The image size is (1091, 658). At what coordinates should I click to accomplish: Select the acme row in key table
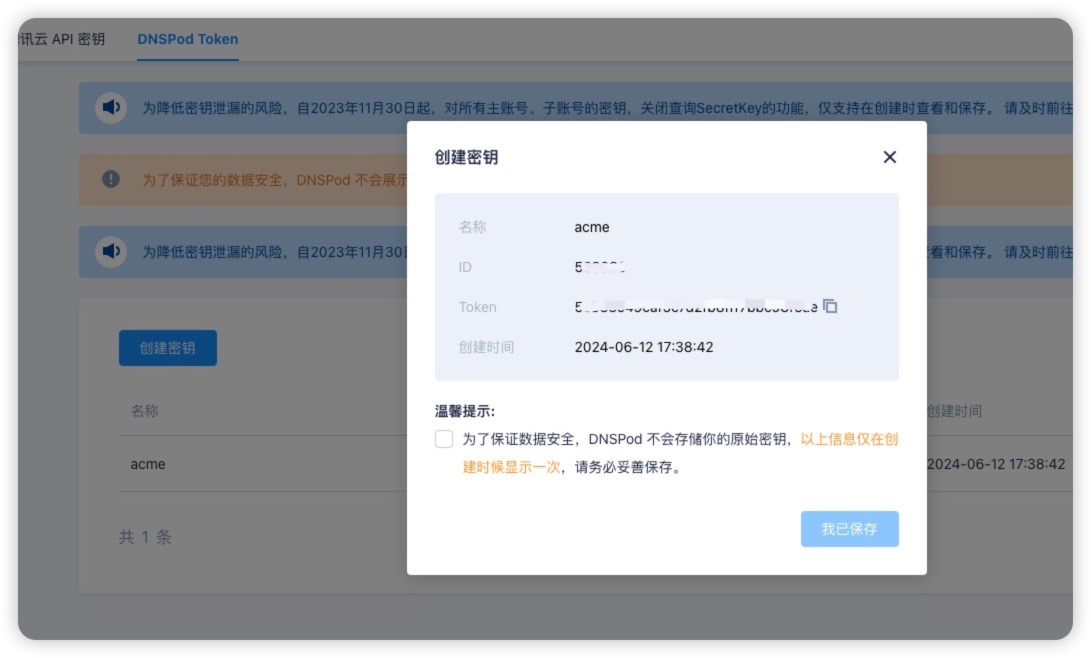pos(148,464)
